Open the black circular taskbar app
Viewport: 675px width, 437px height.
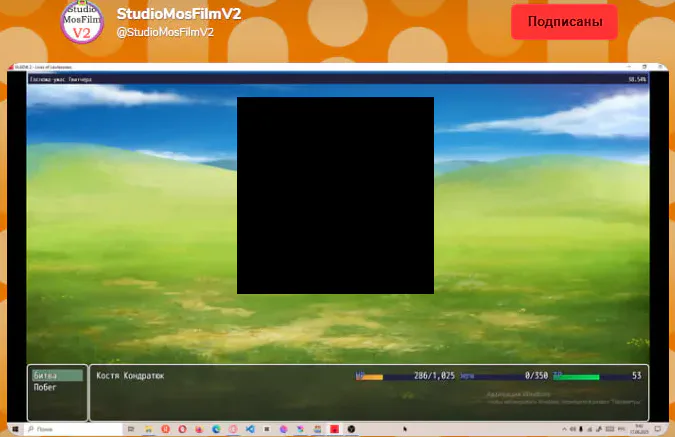(351, 429)
